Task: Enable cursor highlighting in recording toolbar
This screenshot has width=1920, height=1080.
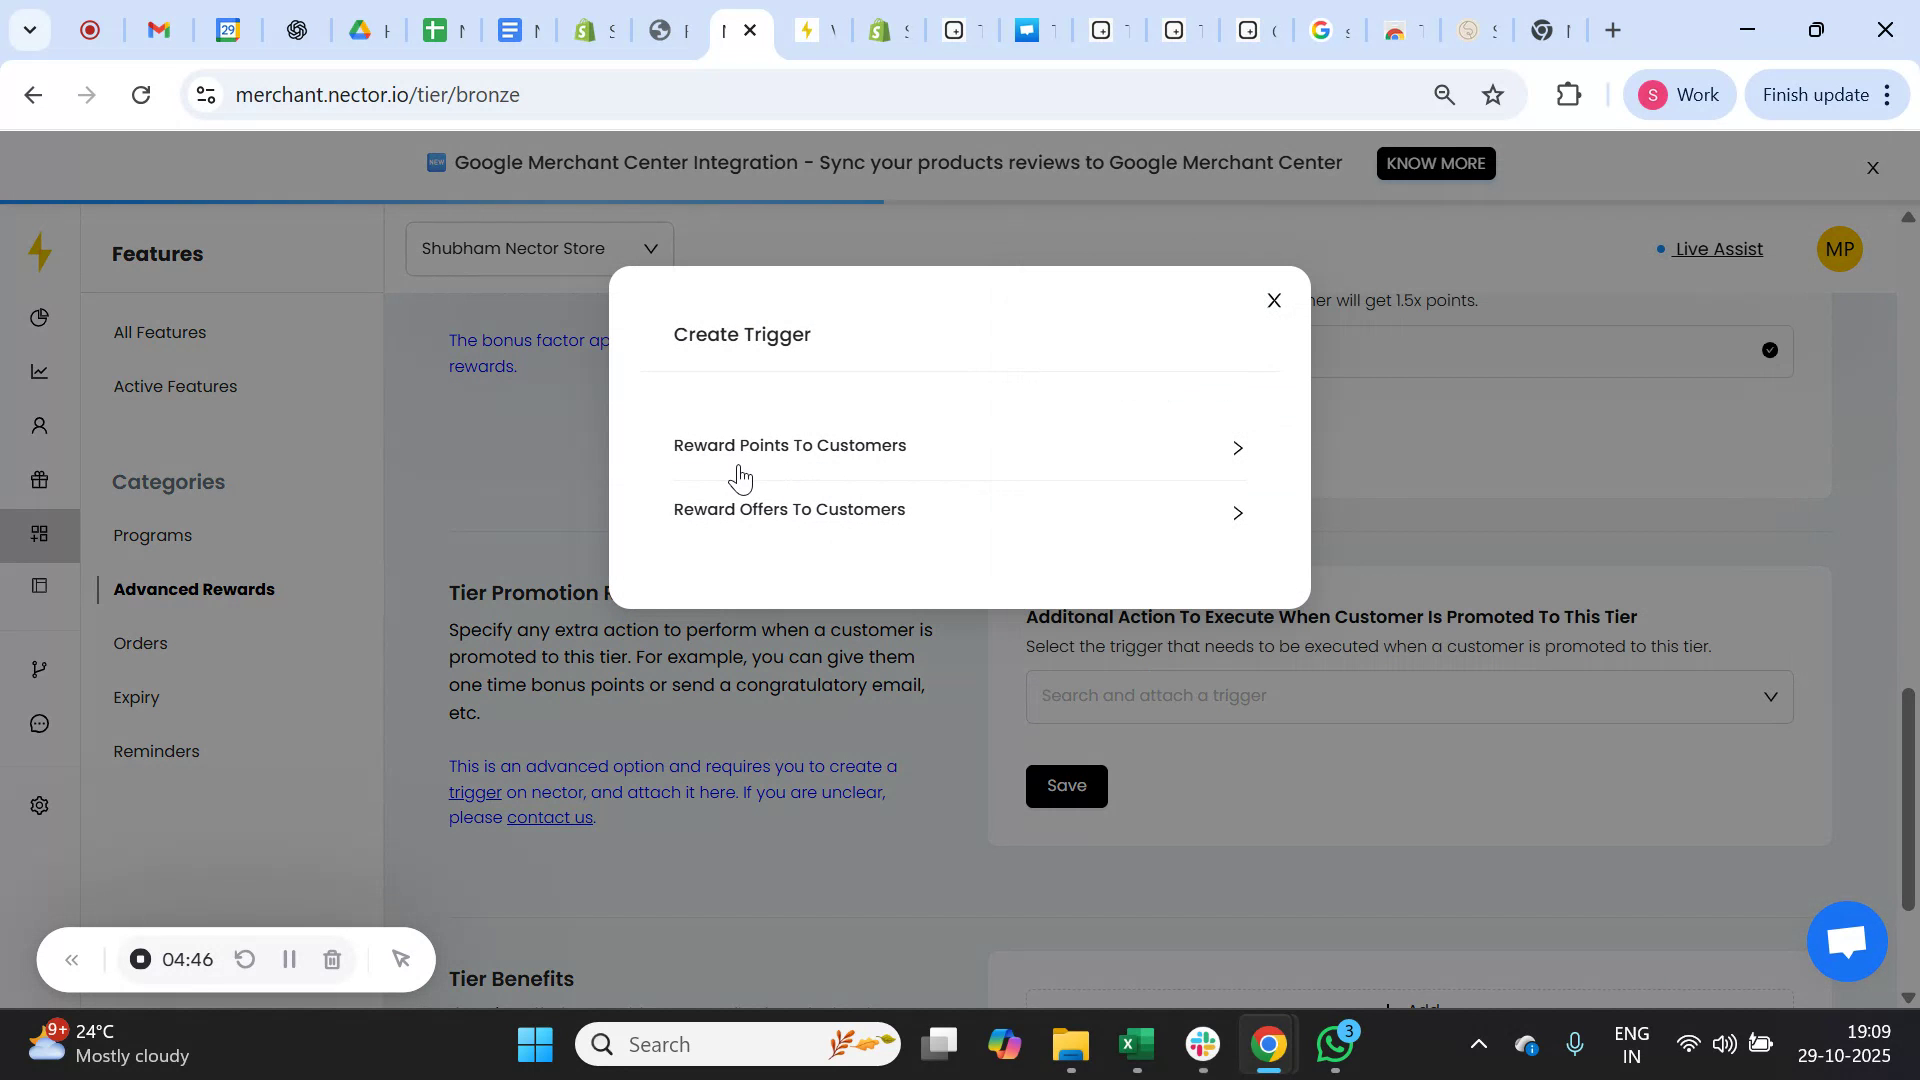Action: click(x=401, y=959)
